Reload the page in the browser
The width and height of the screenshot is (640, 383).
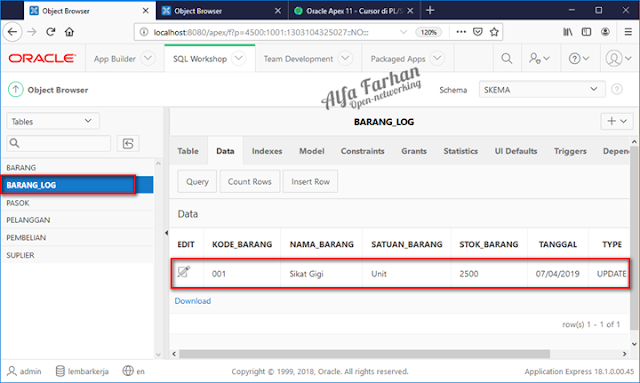click(51, 32)
